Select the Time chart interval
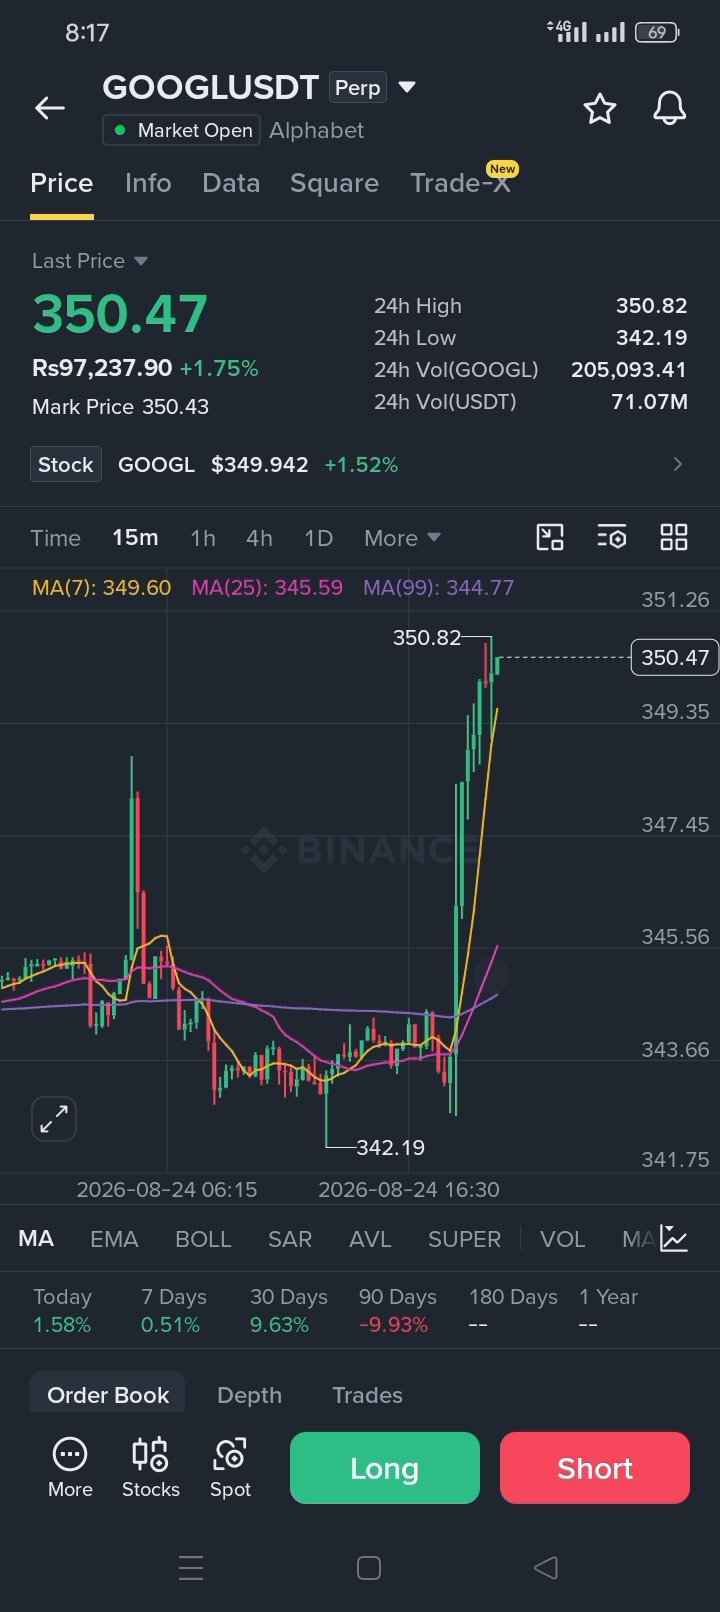720x1612 pixels. tap(56, 538)
